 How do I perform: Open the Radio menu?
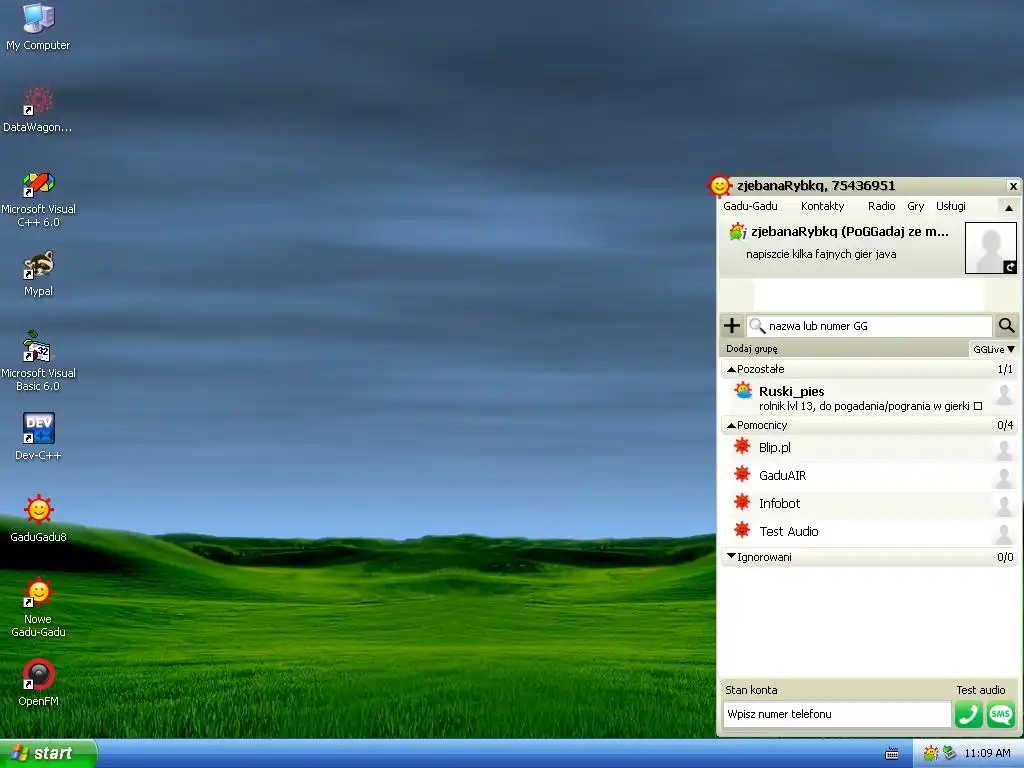[881, 206]
